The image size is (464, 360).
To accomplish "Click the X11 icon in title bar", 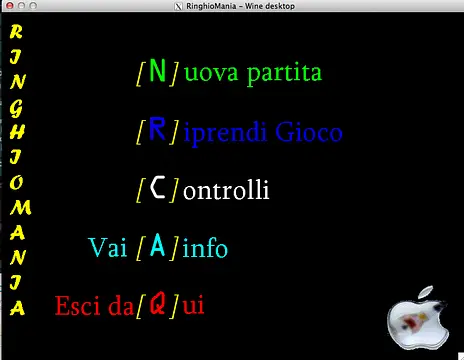I will click(179, 6).
